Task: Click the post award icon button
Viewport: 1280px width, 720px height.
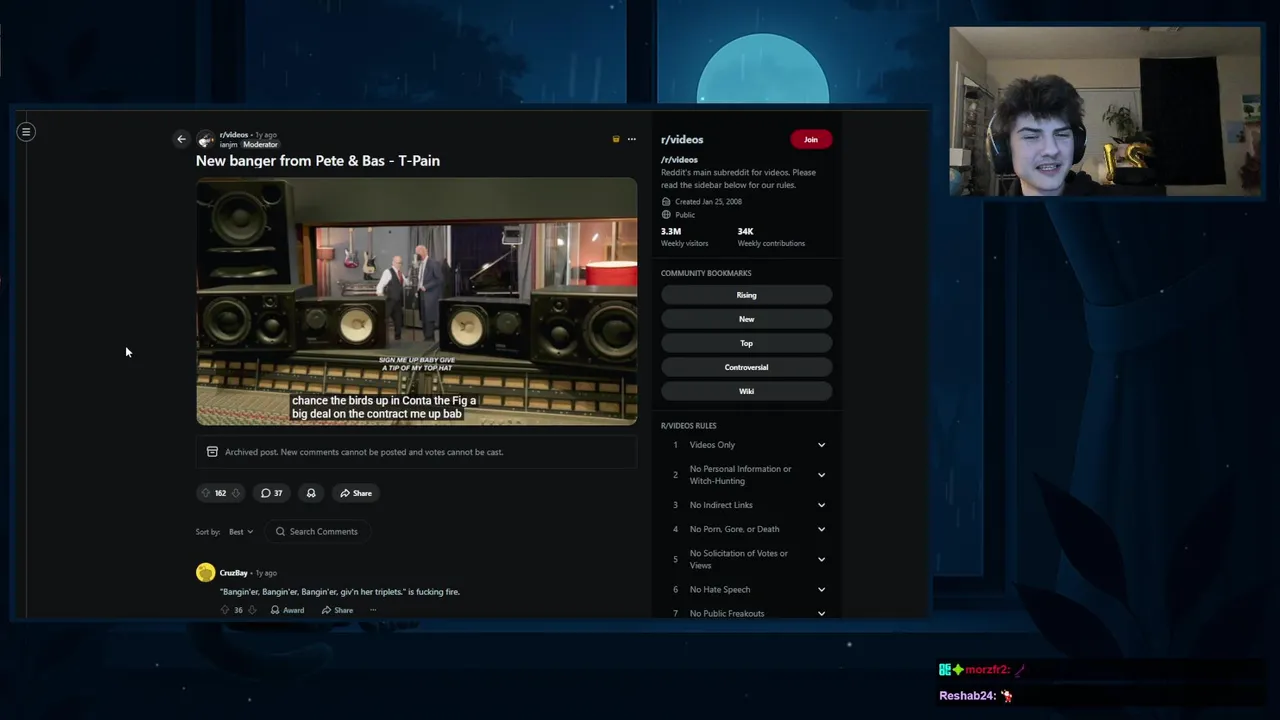Action: point(311,493)
